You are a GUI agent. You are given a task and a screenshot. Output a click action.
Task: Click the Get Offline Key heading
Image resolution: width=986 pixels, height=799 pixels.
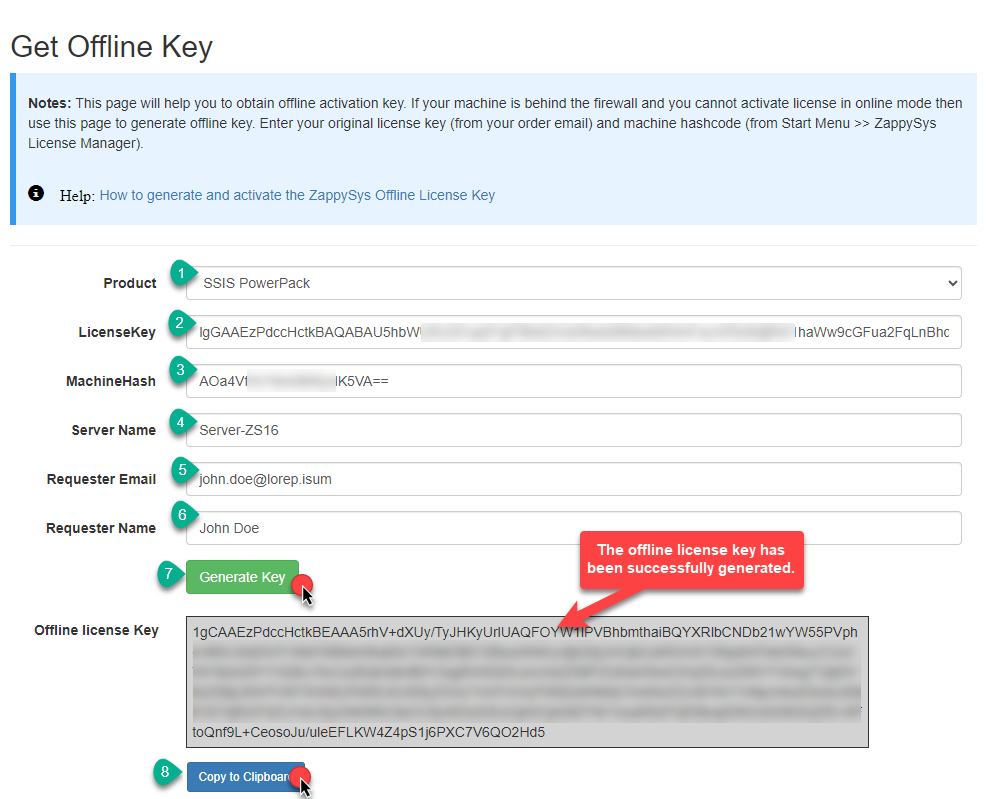click(x=112, y=47)
